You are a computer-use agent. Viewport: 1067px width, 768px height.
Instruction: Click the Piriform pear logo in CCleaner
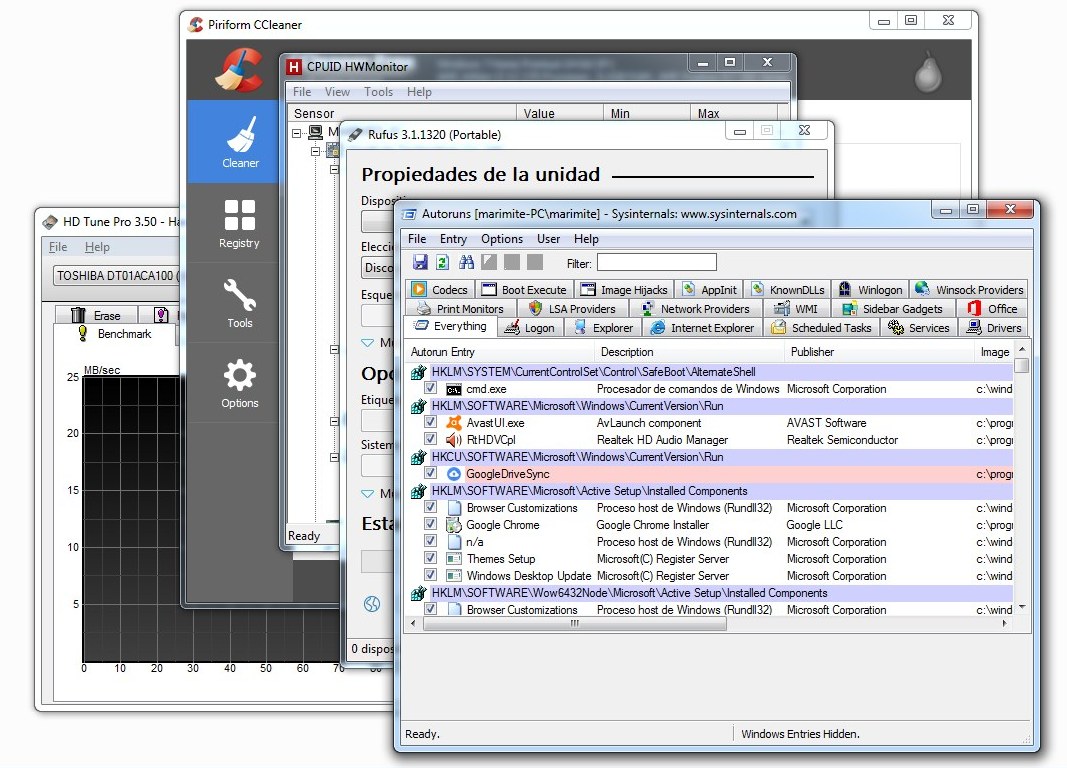(928, 71)
